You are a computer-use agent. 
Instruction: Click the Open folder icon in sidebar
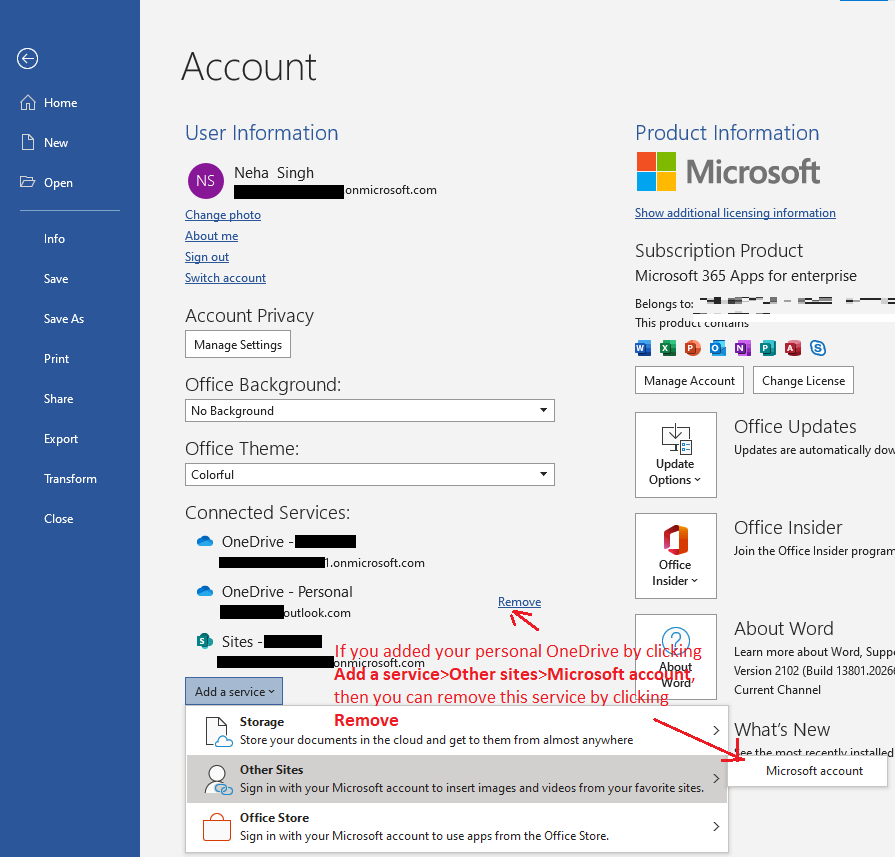(x=27, y=182)
